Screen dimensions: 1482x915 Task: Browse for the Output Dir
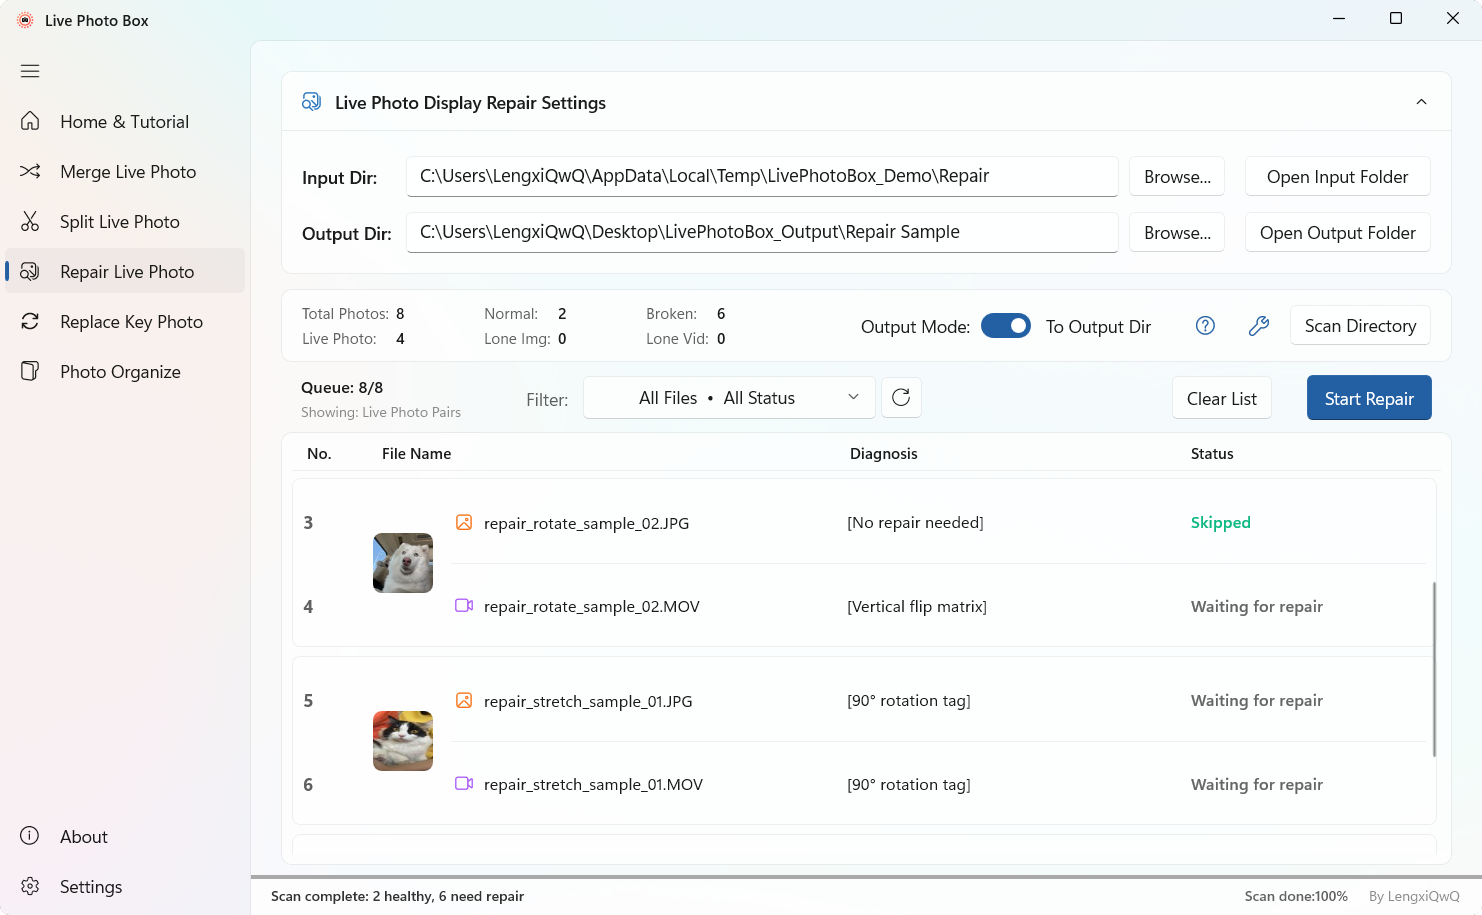click(1177, 232)
